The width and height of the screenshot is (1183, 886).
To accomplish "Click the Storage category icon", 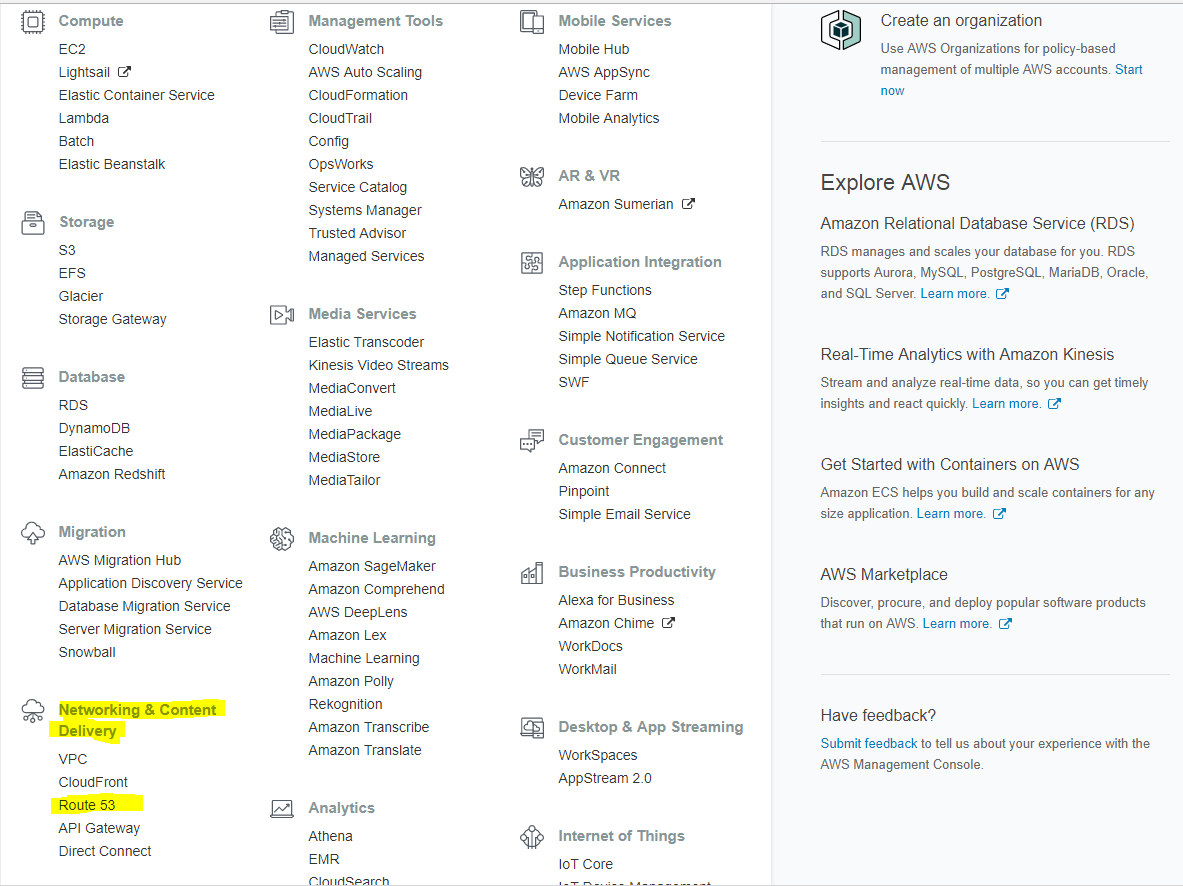I will tap(32, 223).
